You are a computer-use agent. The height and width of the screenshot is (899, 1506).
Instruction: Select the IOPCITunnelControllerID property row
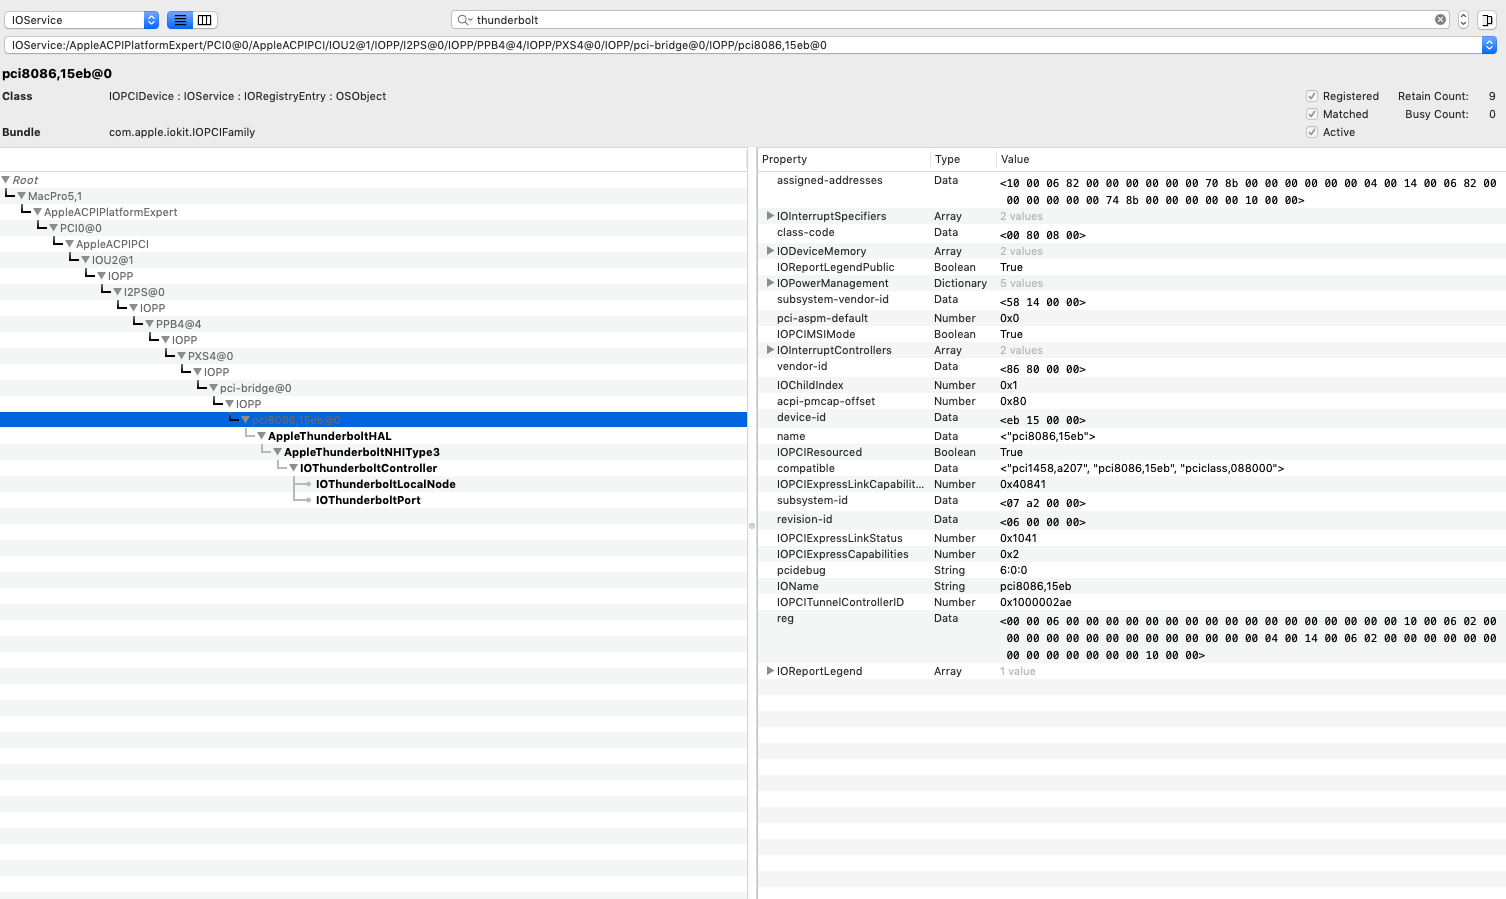(1132, 602)
